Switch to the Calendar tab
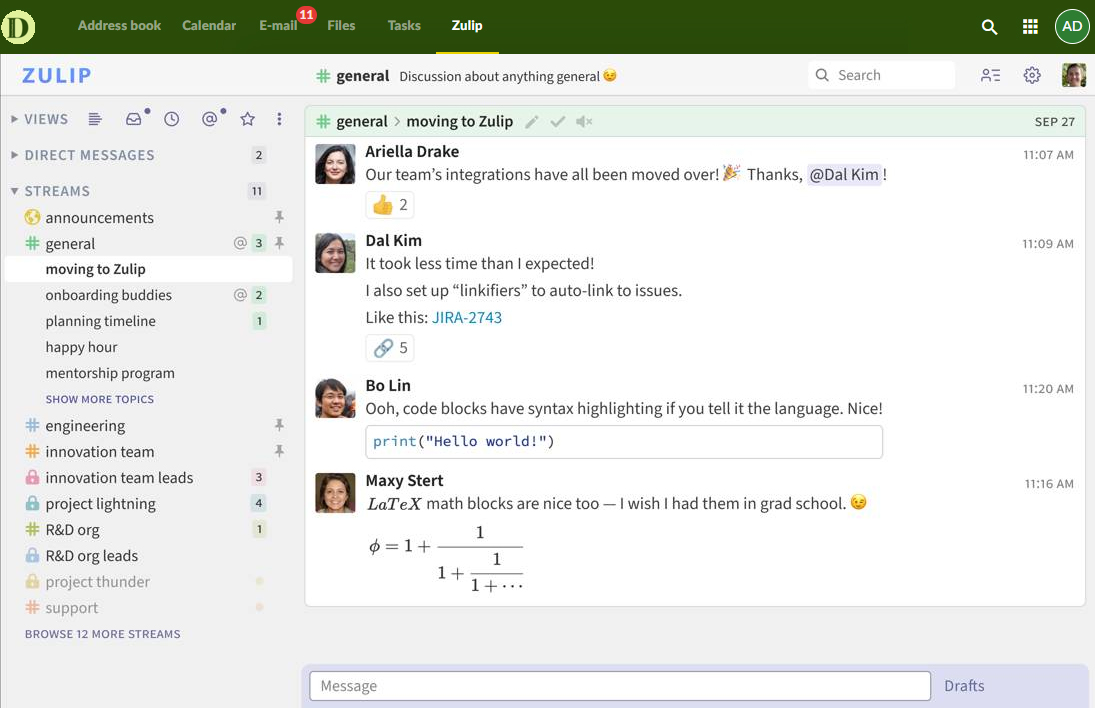 pyautogui.click(x=209, y=26)
